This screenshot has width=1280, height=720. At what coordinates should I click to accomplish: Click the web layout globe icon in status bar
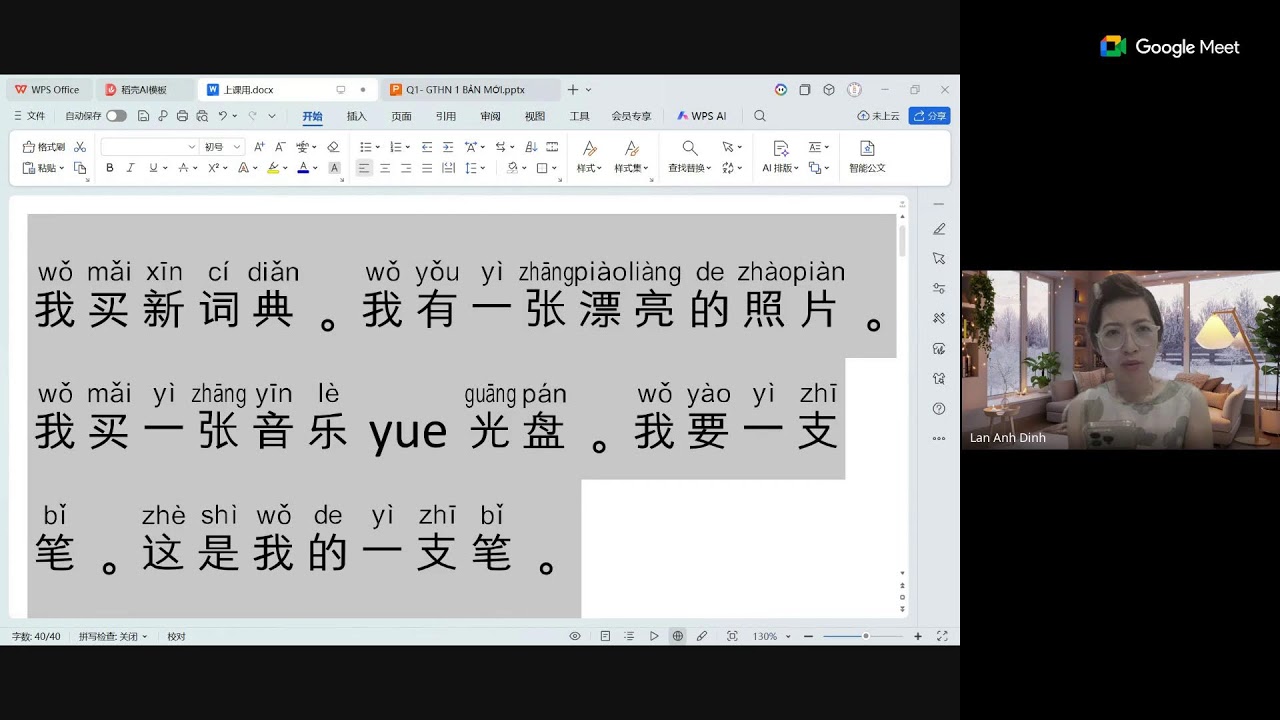click(x=678, y=636)
